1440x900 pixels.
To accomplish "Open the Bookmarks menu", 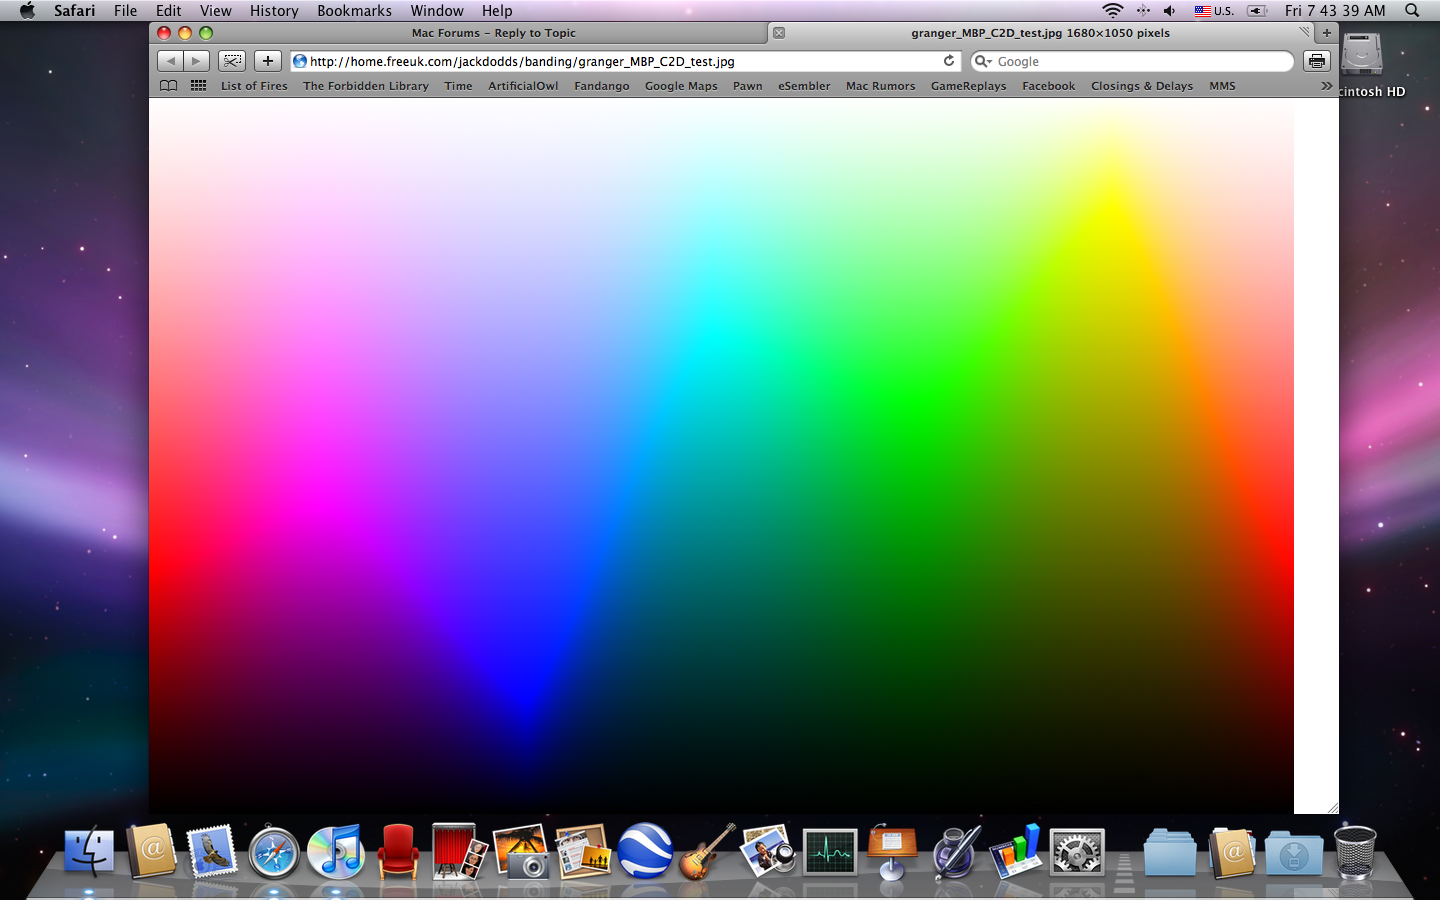I will coord(354,11).
